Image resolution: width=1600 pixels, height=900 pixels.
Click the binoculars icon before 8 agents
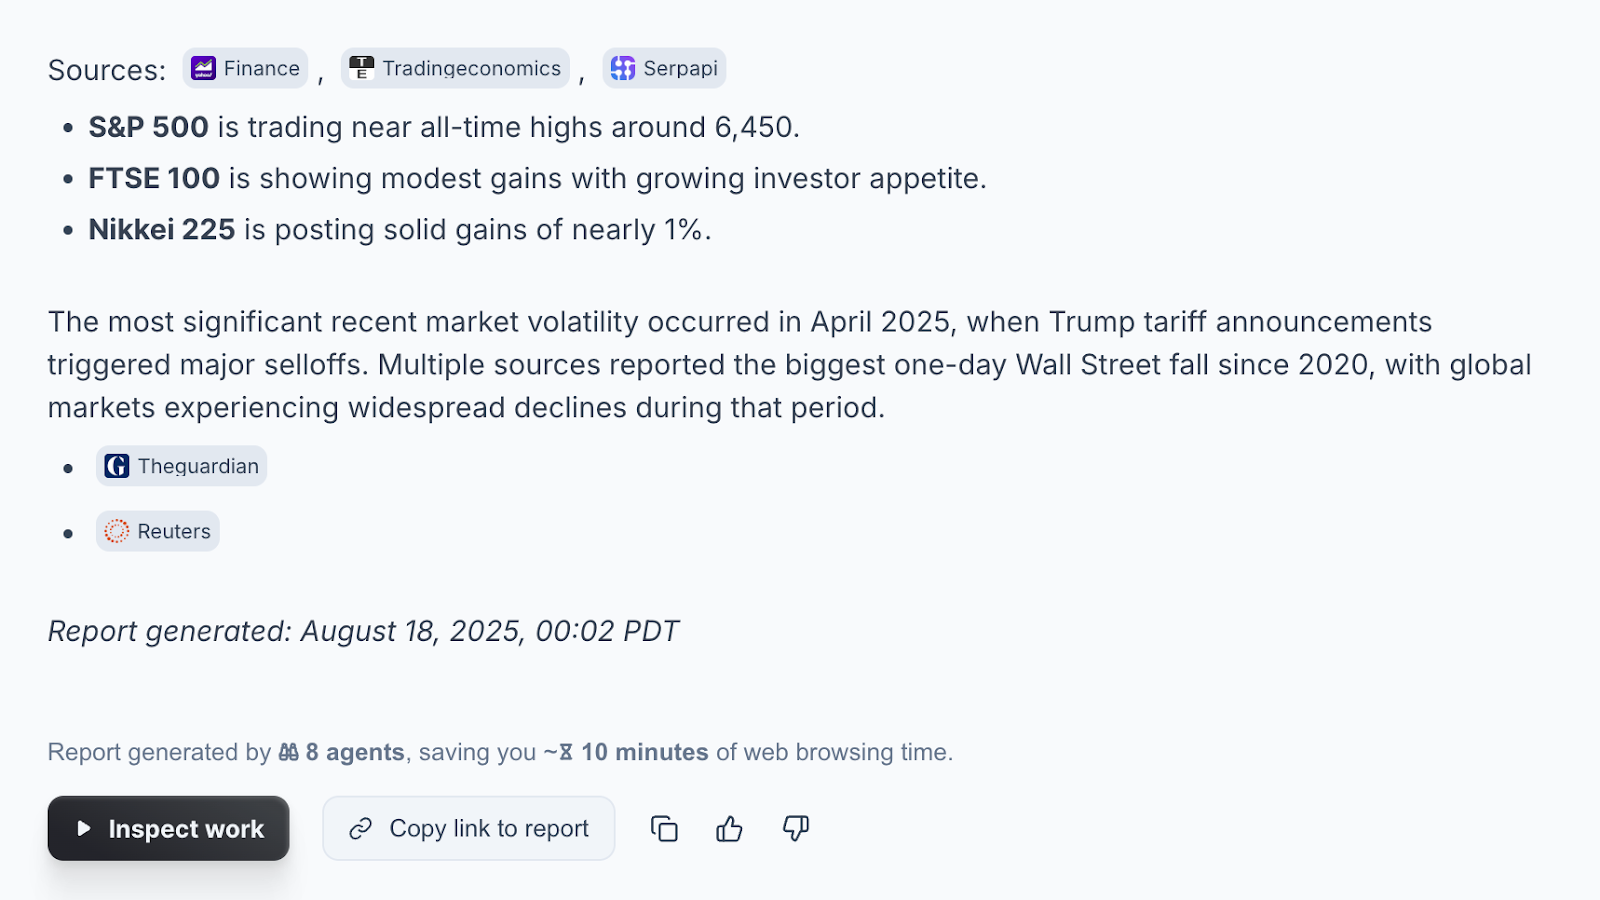point(289,752)
